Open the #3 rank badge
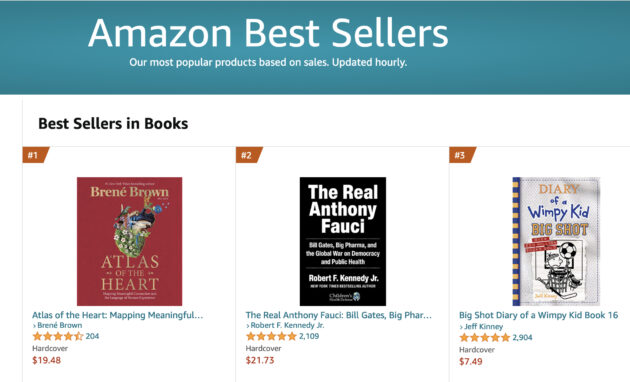630x382 pixels. 462,155
